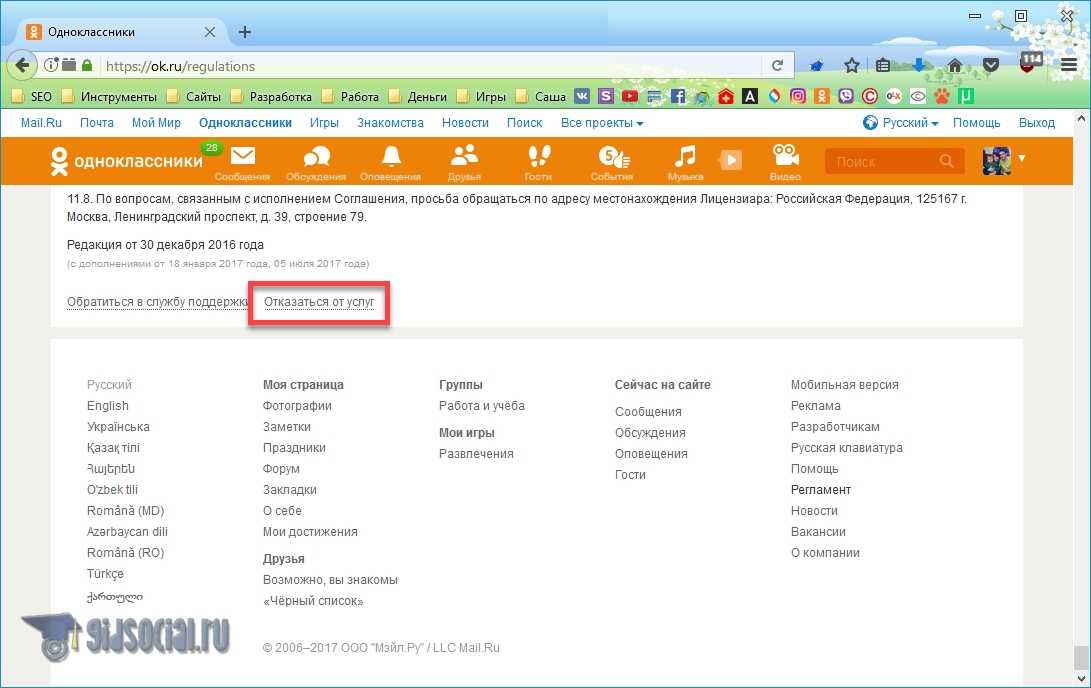Open the Сообщения messages icon

click(242, 158)
